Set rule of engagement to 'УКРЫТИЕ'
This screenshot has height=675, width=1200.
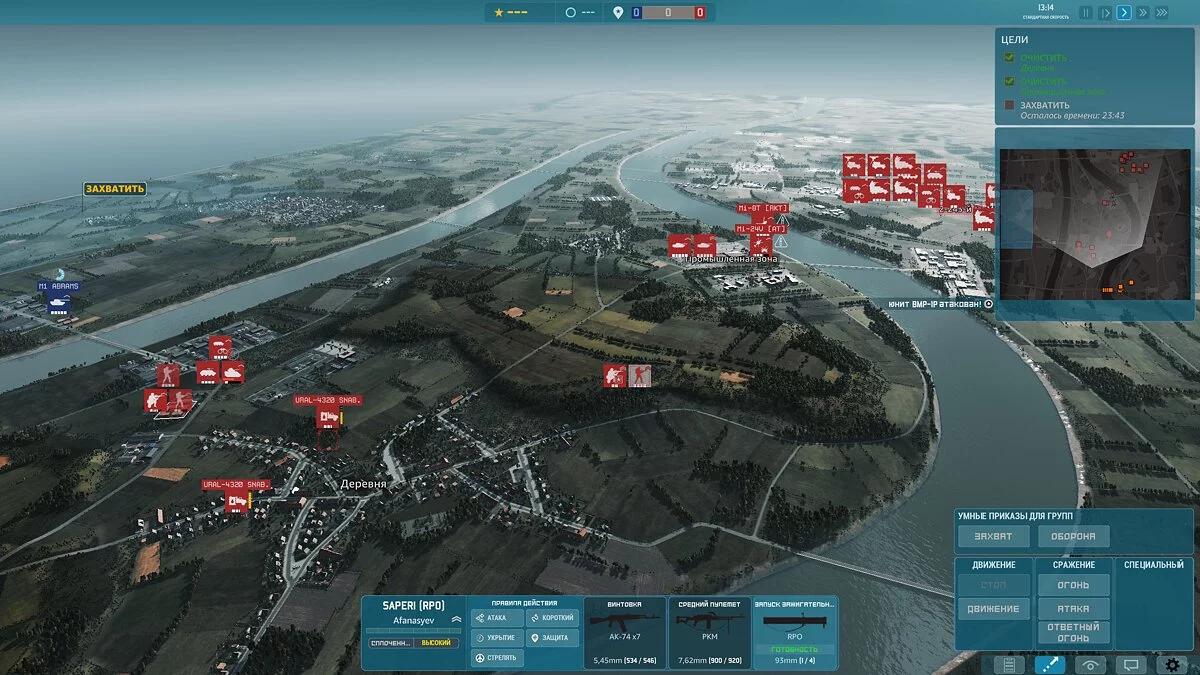coord(497,638)
